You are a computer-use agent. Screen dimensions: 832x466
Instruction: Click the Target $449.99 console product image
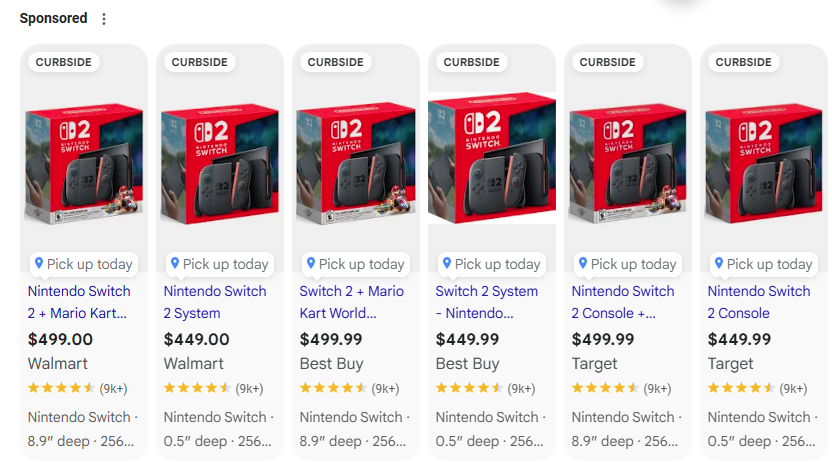pos(764,160)
